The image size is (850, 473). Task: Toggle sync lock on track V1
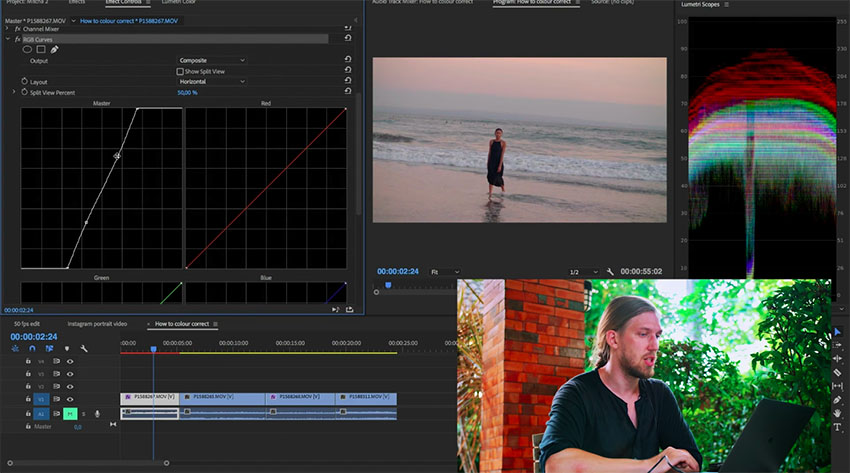pyautogui.click(x=56, y=399)
